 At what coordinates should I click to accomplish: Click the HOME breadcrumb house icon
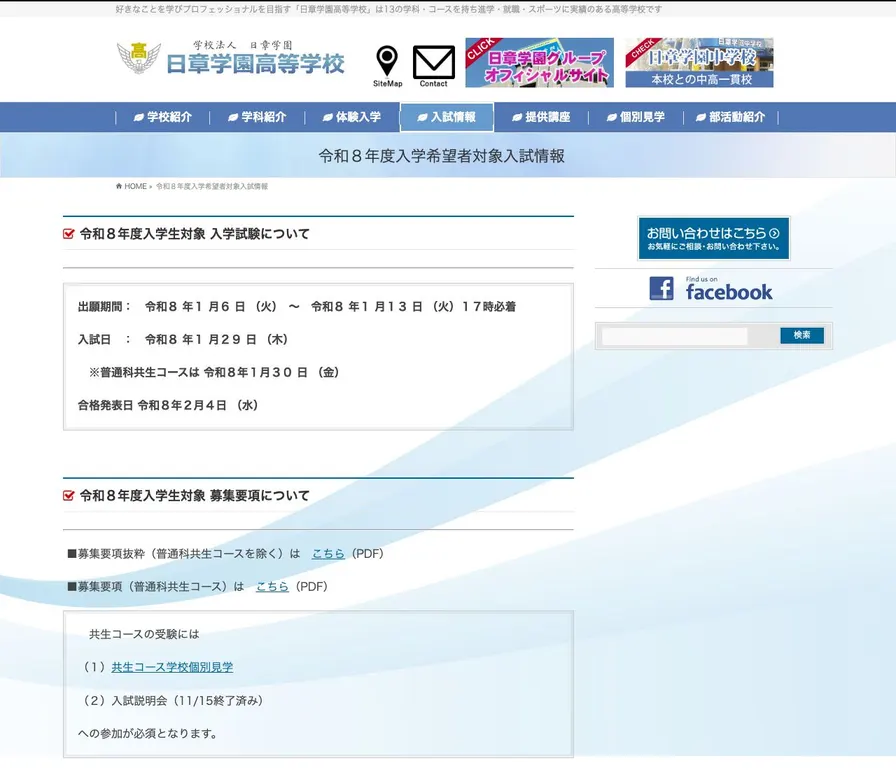119,186
